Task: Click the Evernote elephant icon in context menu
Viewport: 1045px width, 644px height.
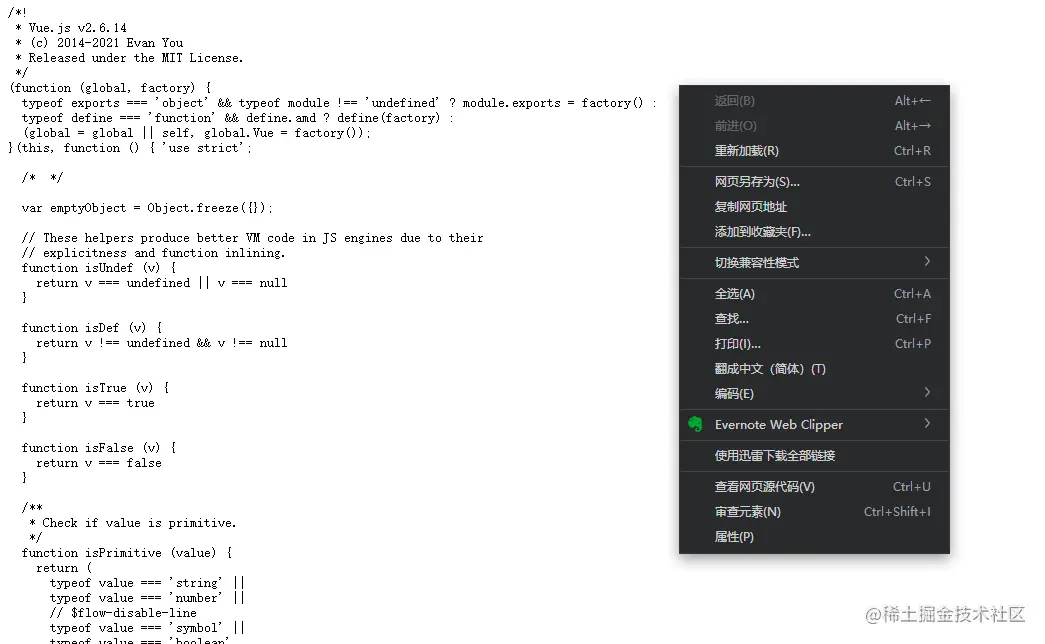Action: (x=695, y=424)
